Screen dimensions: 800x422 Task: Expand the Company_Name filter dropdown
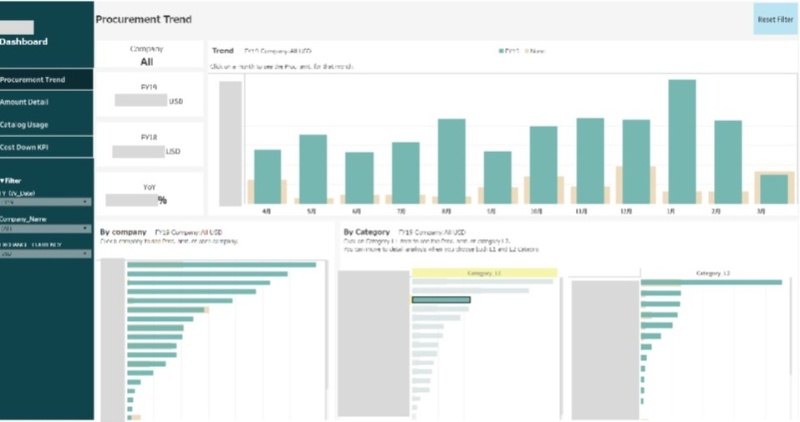[x=45, y=227]
